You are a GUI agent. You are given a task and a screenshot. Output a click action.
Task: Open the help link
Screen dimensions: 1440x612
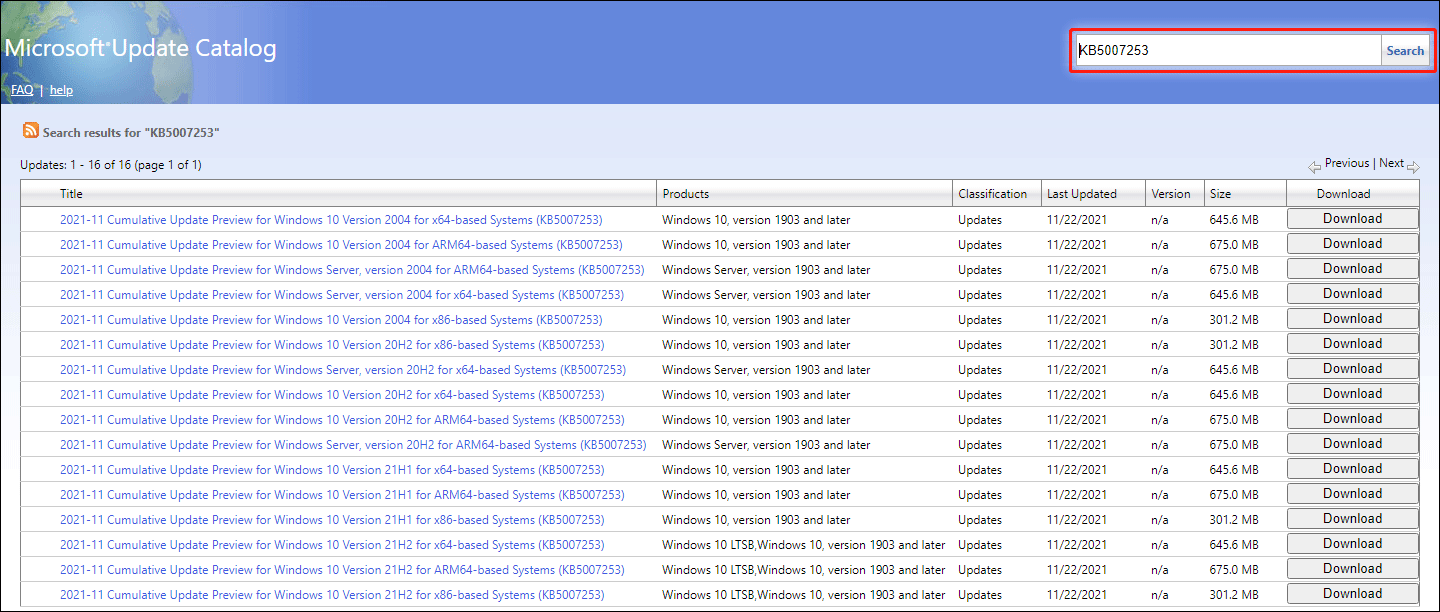61,90
